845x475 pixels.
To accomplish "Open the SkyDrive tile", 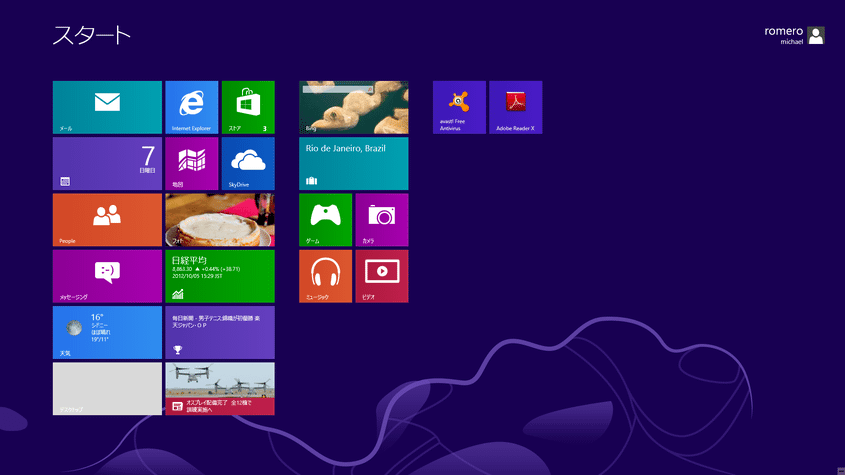I will click(248, 163).
